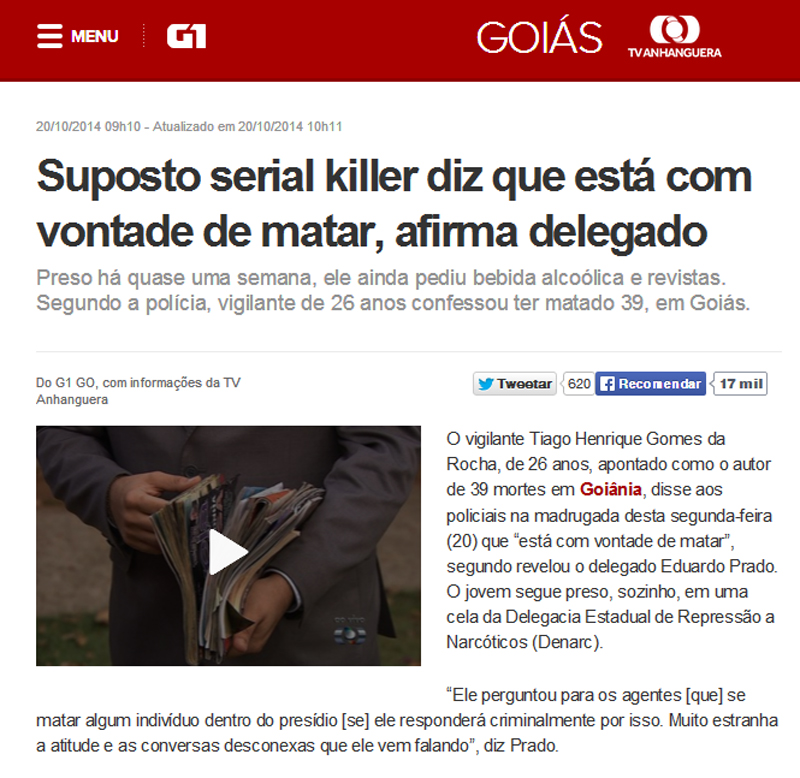The height and width of the screenshot is (778, 800).
Task: Click the article headline about serial killer
Action: pos(394,204)
